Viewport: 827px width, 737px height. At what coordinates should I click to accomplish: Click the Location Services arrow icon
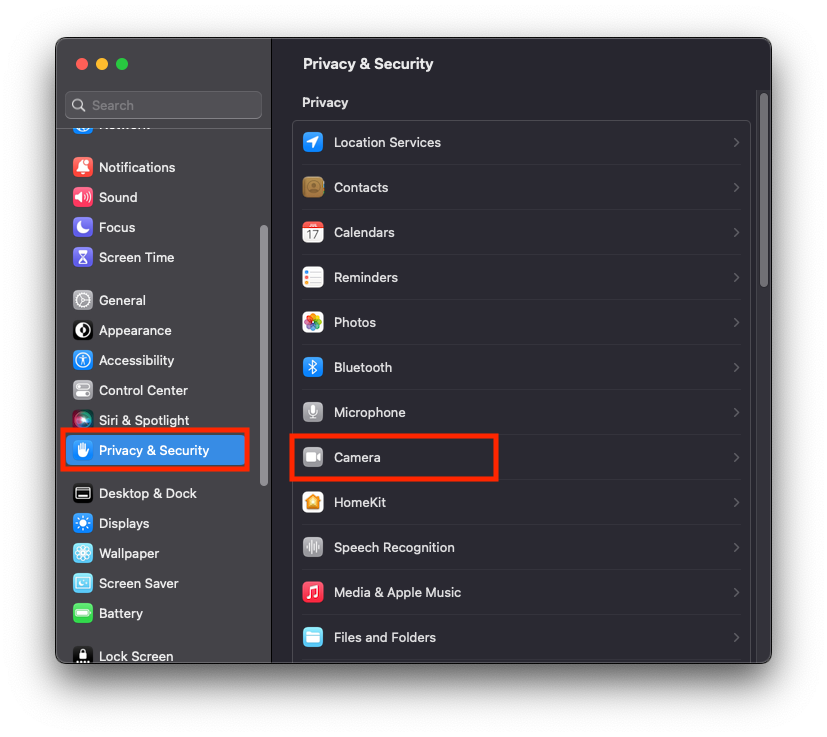click(313, 142)
